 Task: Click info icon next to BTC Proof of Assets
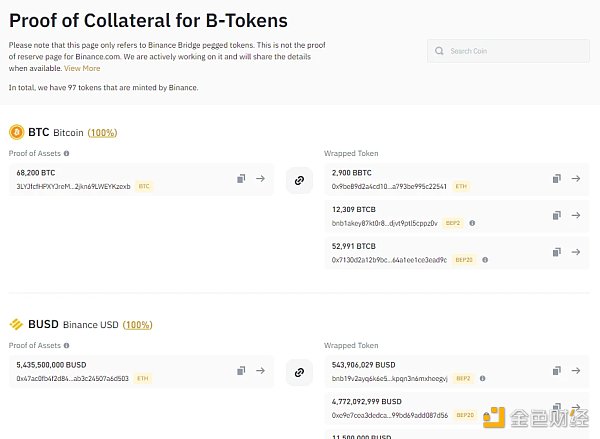67,153
